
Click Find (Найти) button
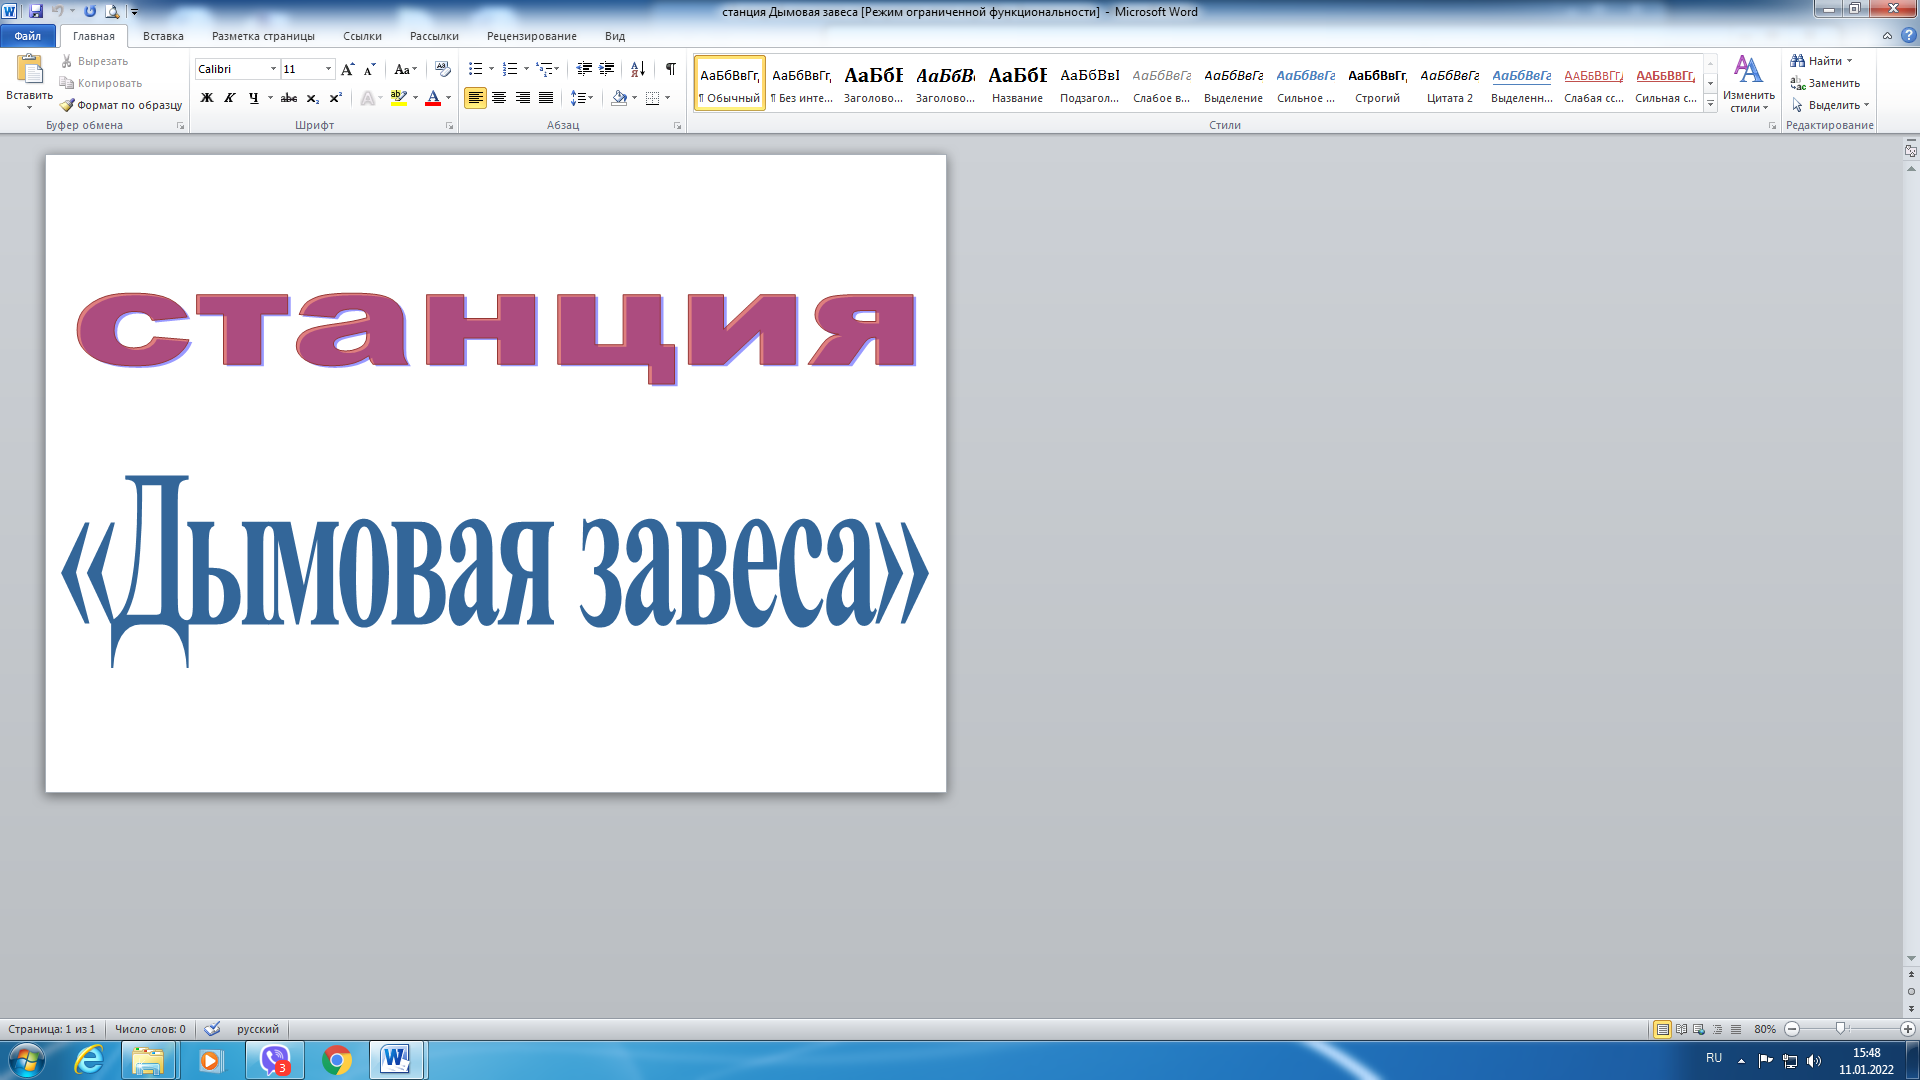click(1821, 61)
